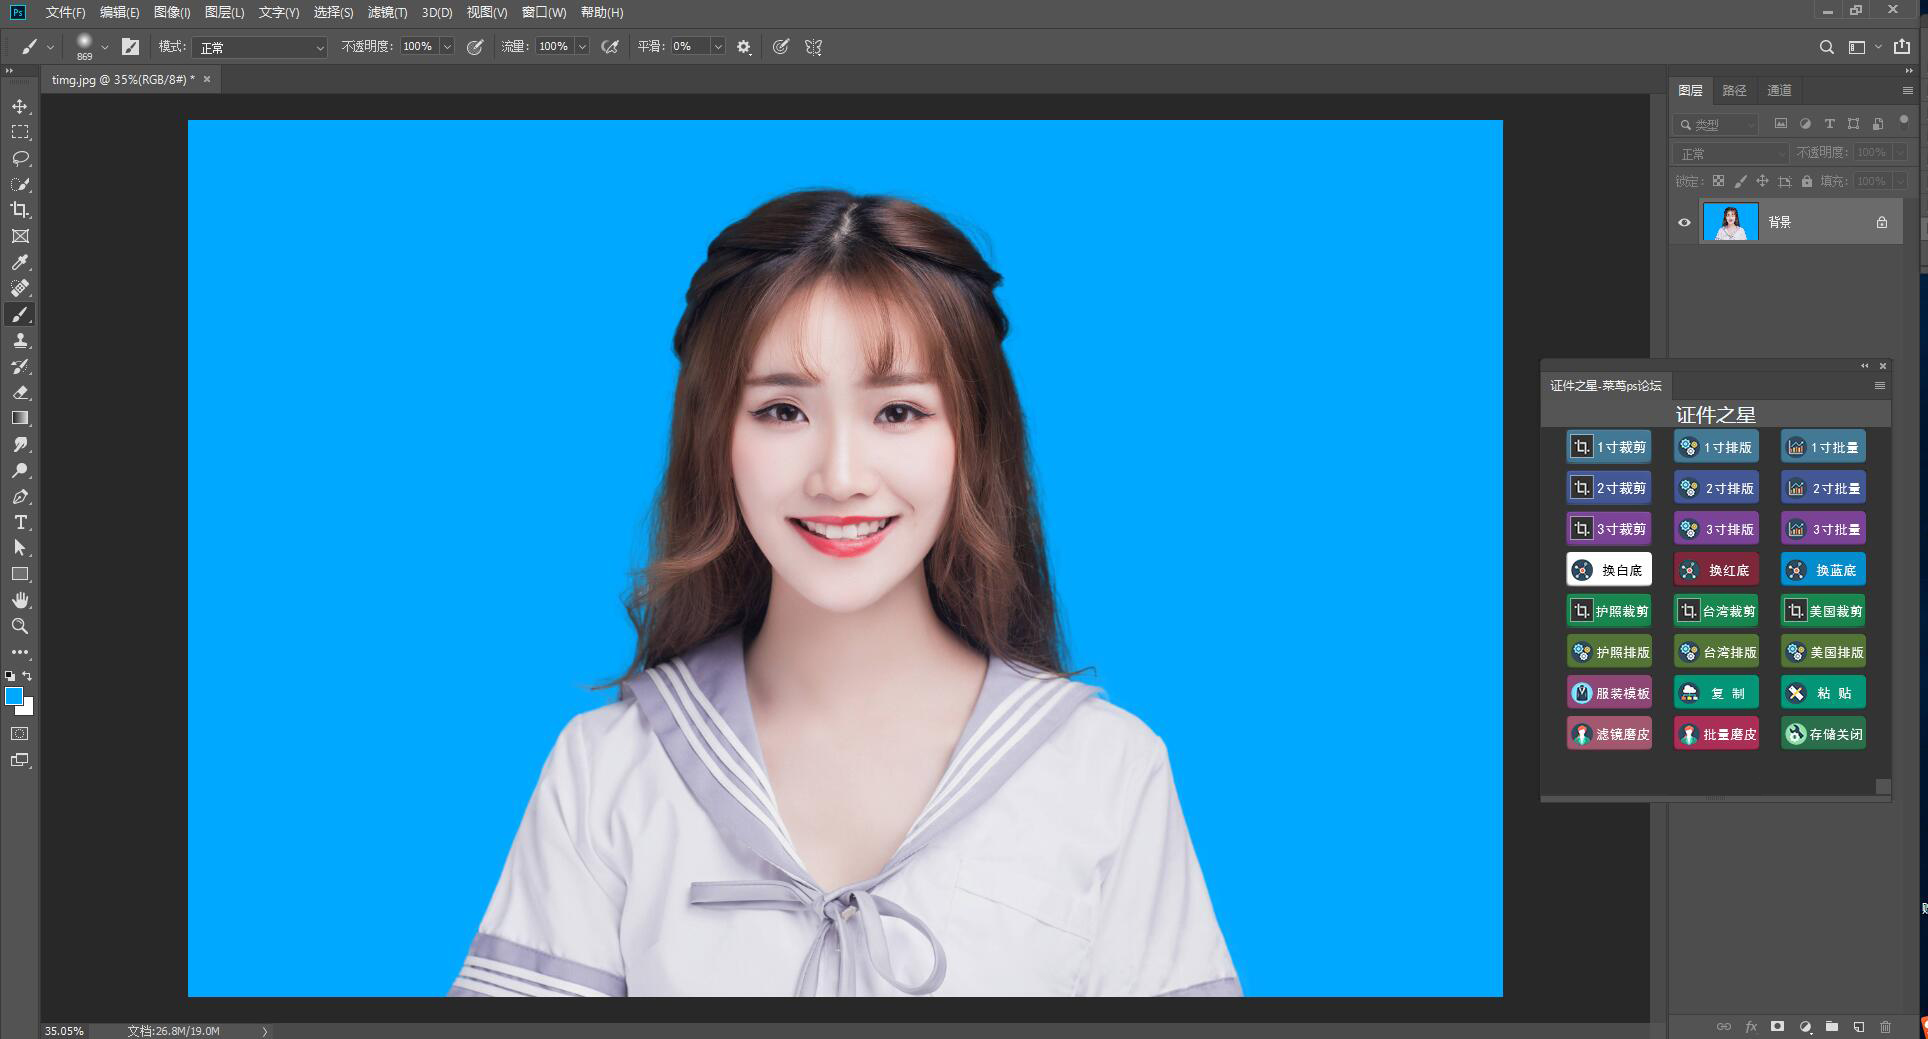This screenshot has height=1039, width=1928.
Task: Open the 滤镜(T) menu
Action: 387,12
